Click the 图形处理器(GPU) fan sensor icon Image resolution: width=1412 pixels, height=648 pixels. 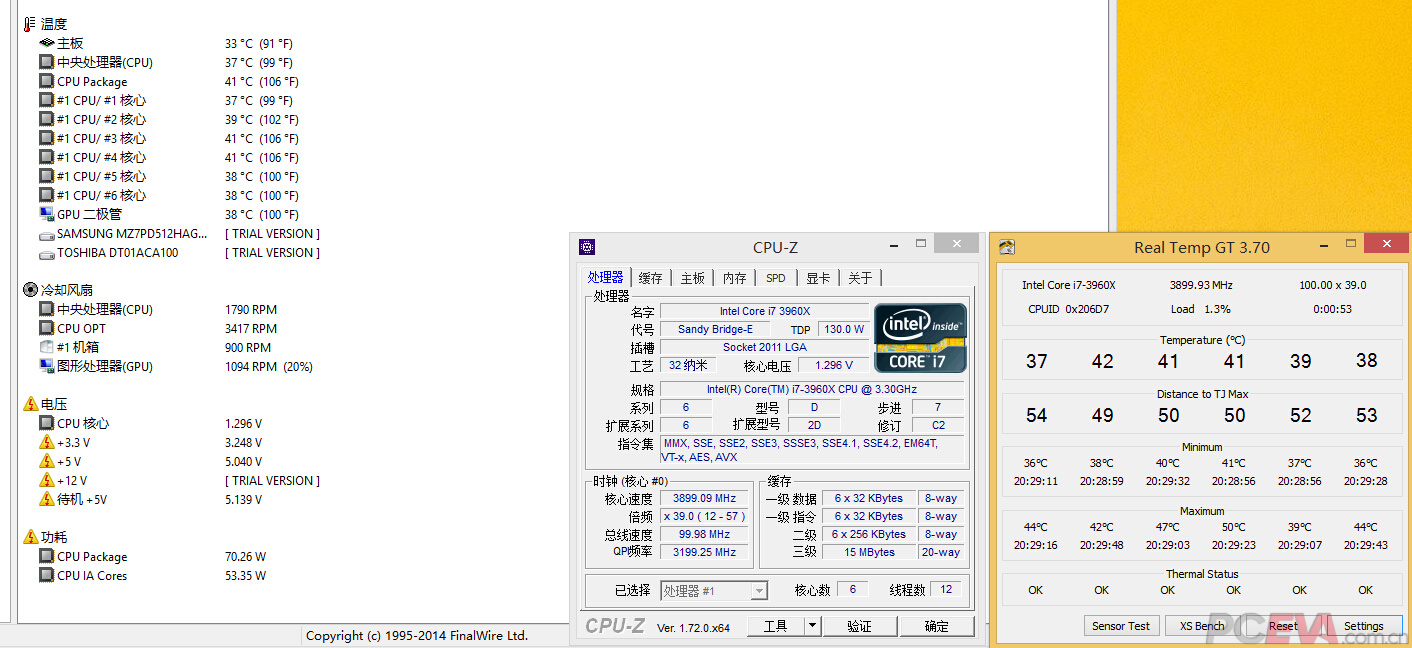coord(46,366)
